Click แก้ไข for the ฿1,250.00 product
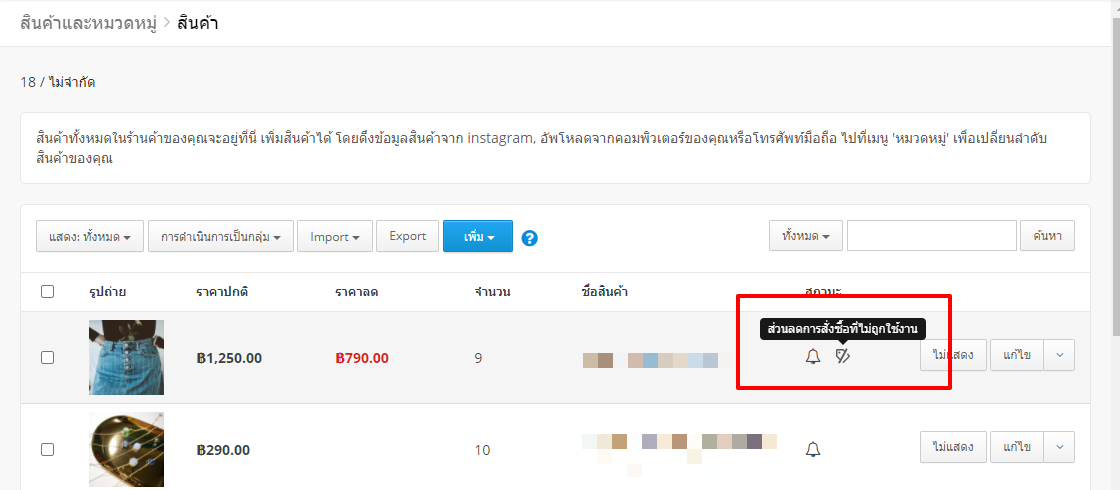 pos(1016,355)
